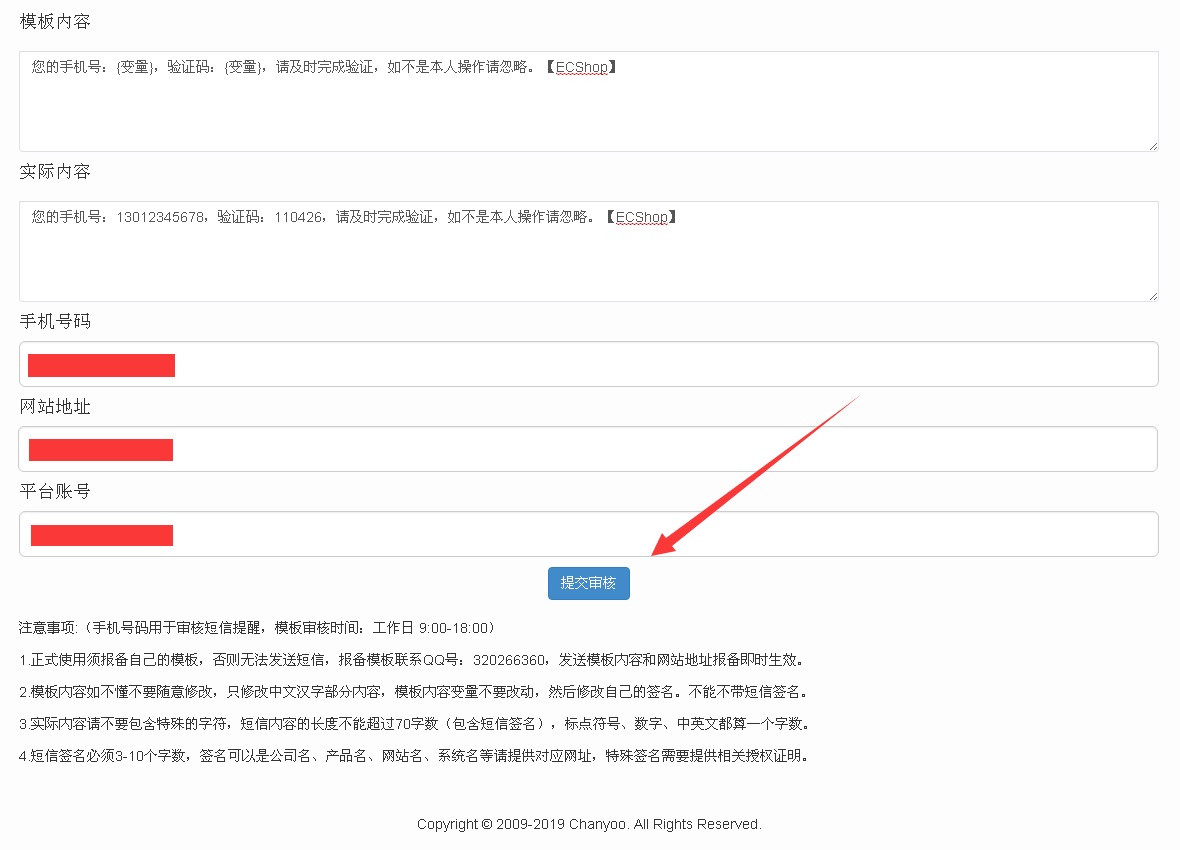Click resize handle of 实际内容 text area
The width and height of the screenshot is (1180, 850).
(x=1153, y=296)
